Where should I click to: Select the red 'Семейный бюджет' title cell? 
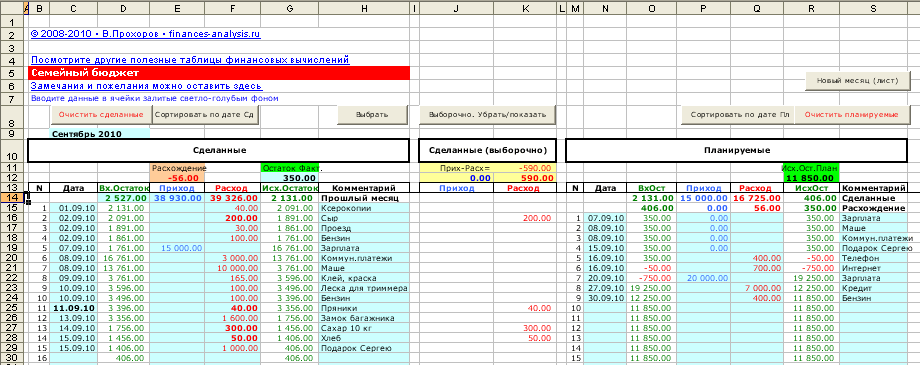click(219, 73)
